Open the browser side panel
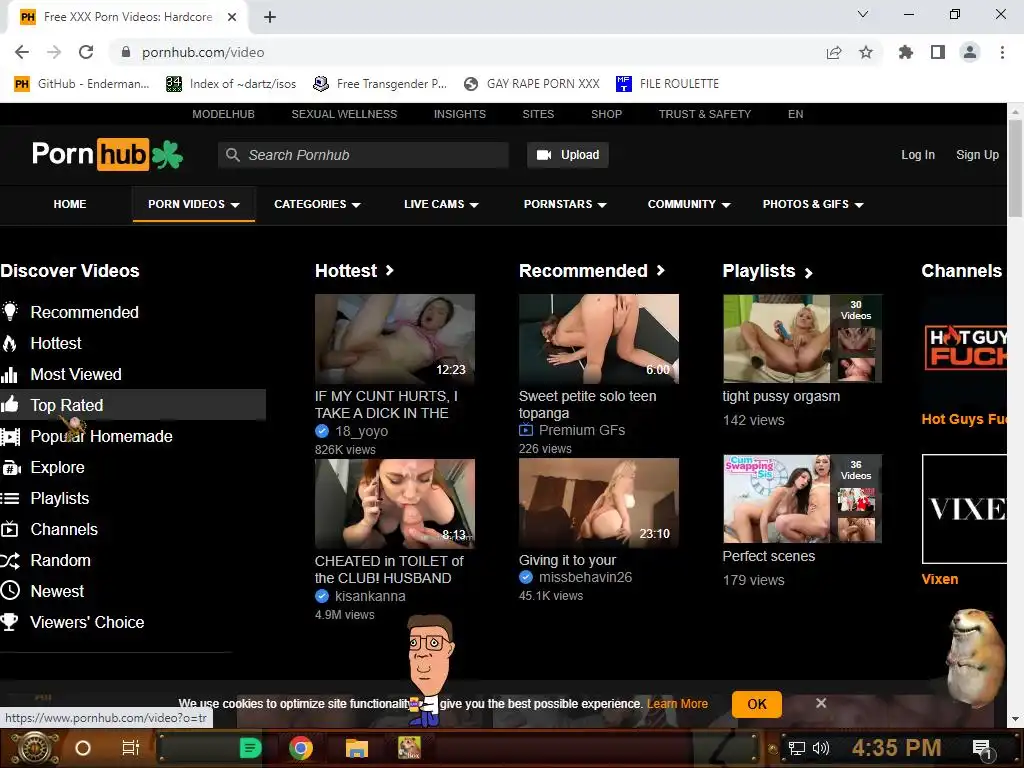Image resolution: width=1024 pixels, height=768 pixels. pyautogui.click(x=938, y=52)
